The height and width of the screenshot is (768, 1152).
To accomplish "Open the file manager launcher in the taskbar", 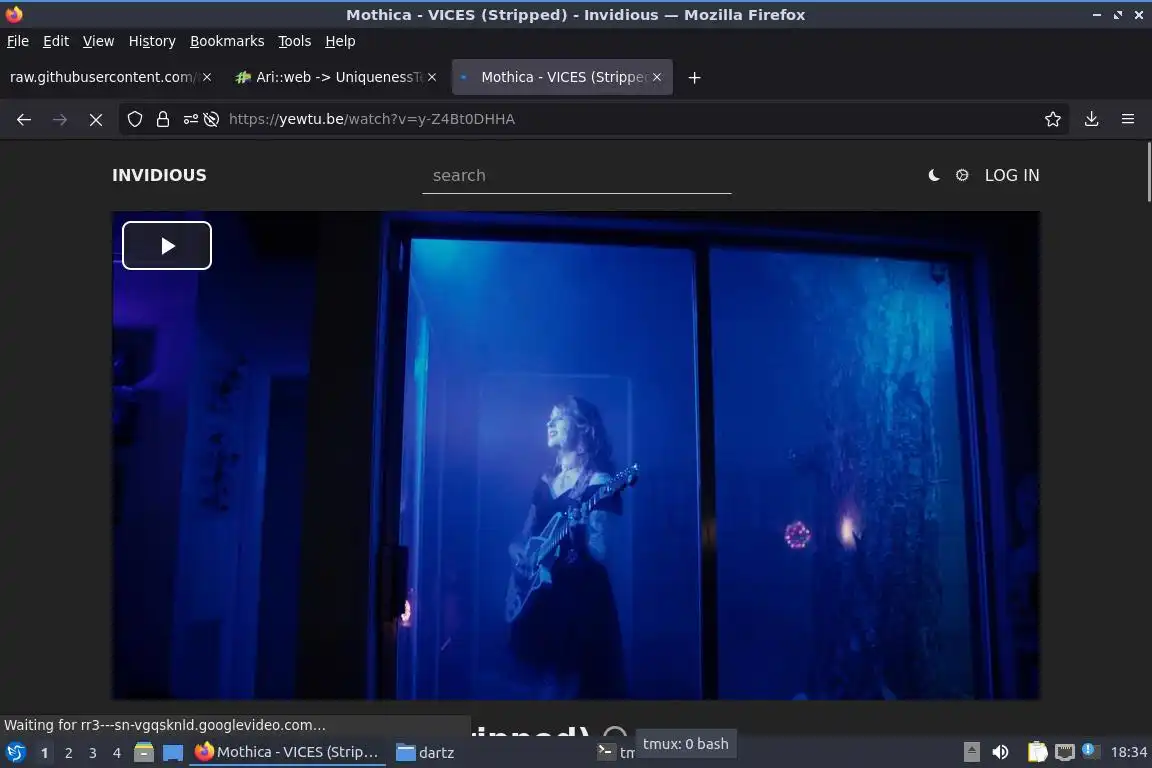I will (x=144, y=752).
